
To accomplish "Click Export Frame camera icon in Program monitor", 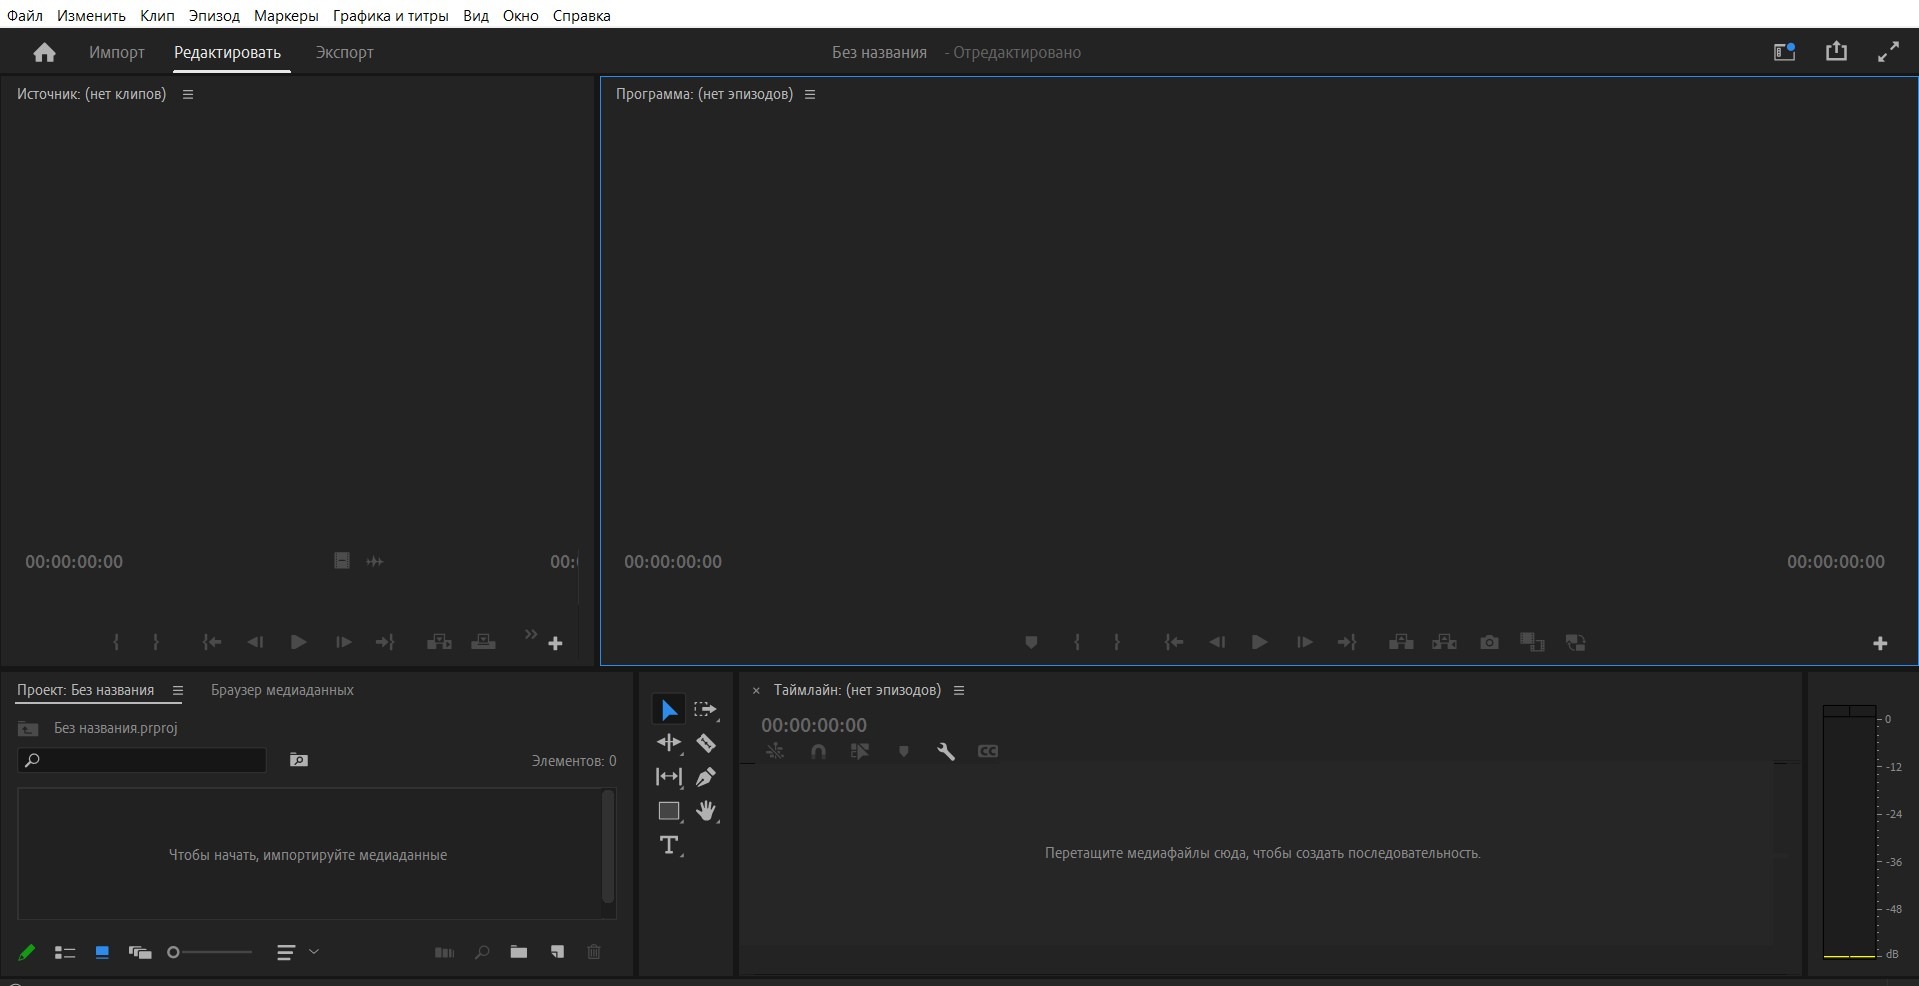I will 1489,642.
